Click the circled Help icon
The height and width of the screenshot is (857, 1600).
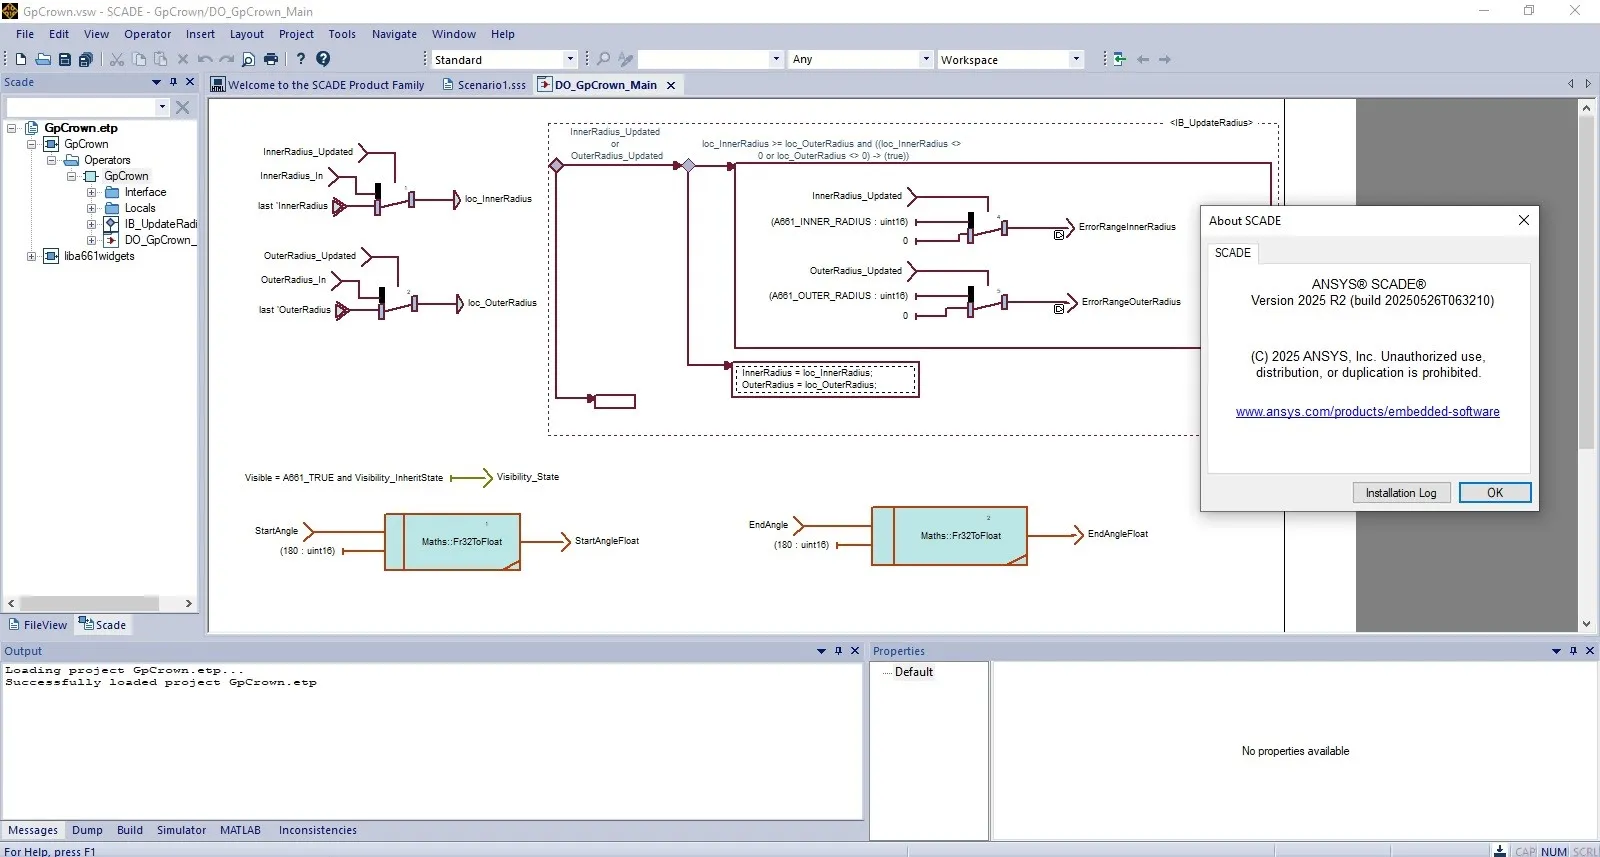pos(323,60)
